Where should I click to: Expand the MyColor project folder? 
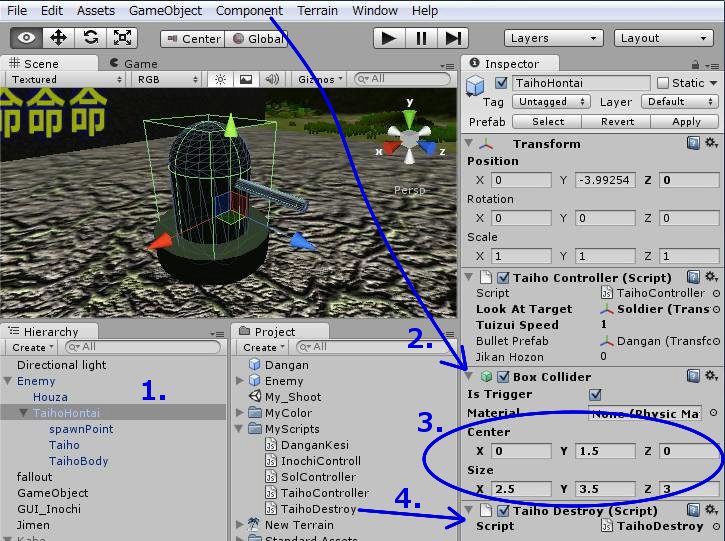coord(239,412)
